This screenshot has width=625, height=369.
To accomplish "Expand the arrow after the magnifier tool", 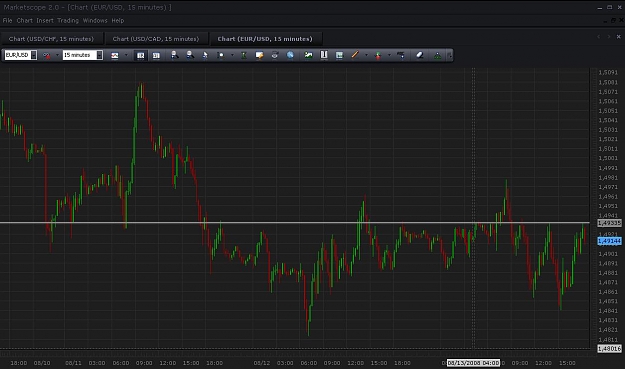I will click(x=232, y=55).
